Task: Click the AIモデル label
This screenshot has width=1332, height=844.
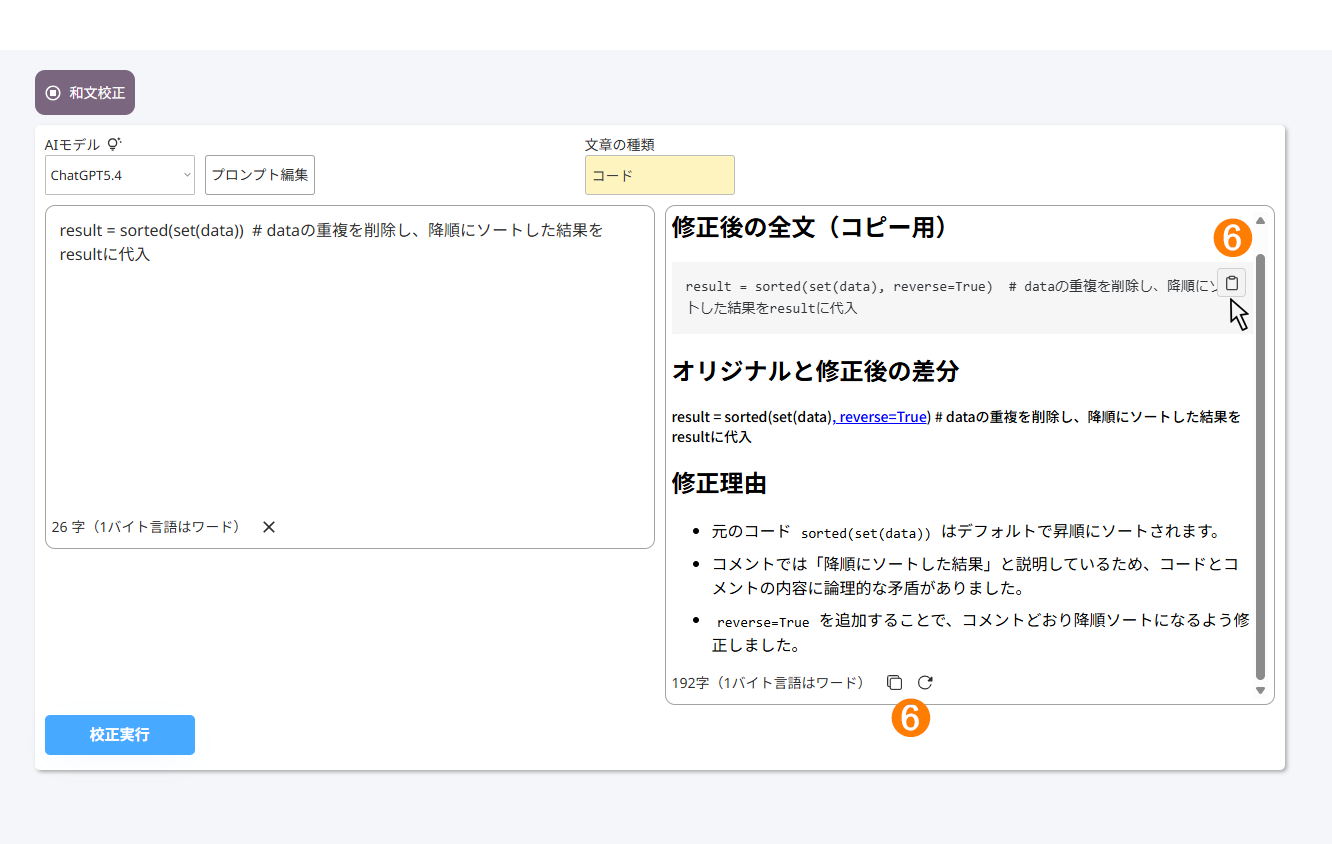Action: point(73,144)
